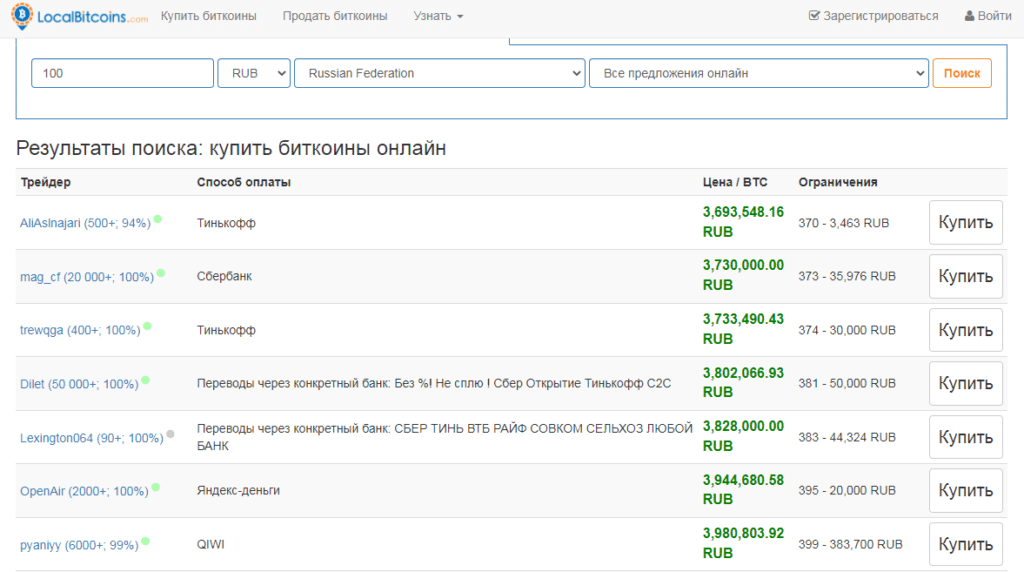This screenshot has width=1024, height=572.
Task: Select the price 3,828,000.00 RUB
Action: 743,436
